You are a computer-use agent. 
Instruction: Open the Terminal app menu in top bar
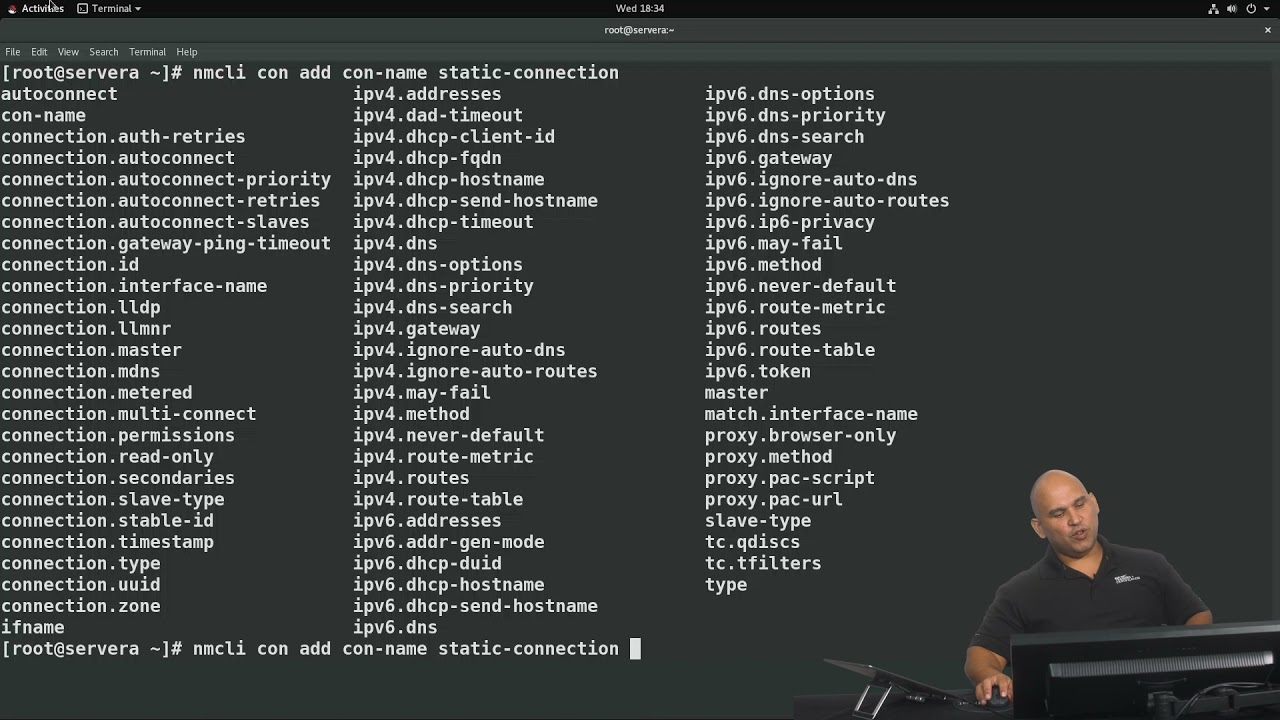(109, 8)
